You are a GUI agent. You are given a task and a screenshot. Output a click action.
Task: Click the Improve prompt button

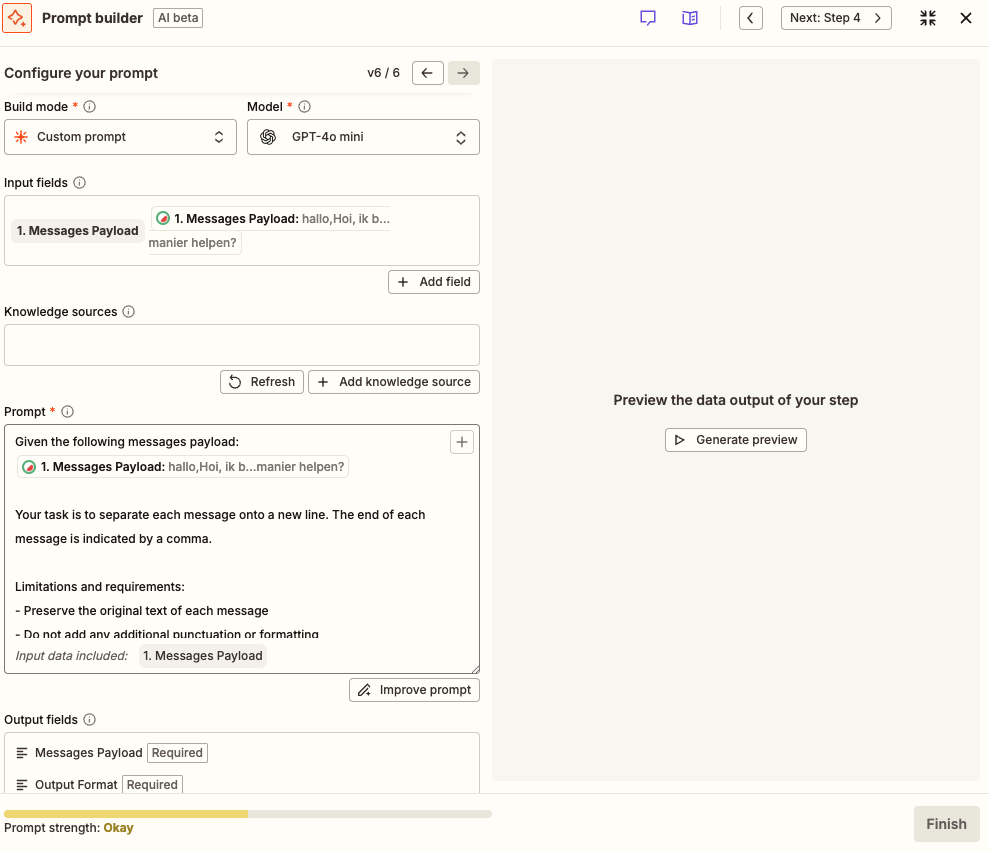[x=414, y=690]
